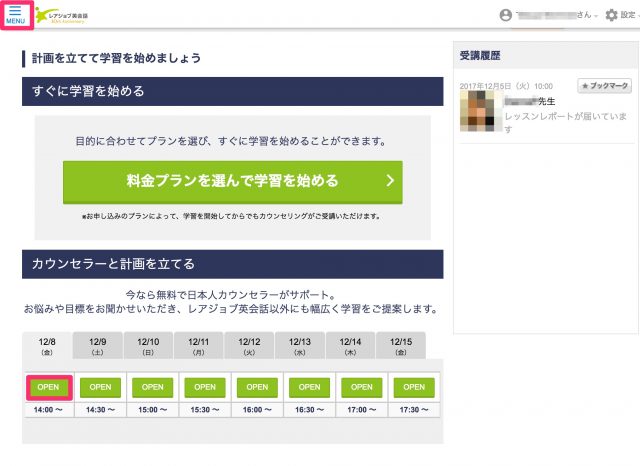Click the レアジョブ英会話 logo

click(x=62, y=16)
